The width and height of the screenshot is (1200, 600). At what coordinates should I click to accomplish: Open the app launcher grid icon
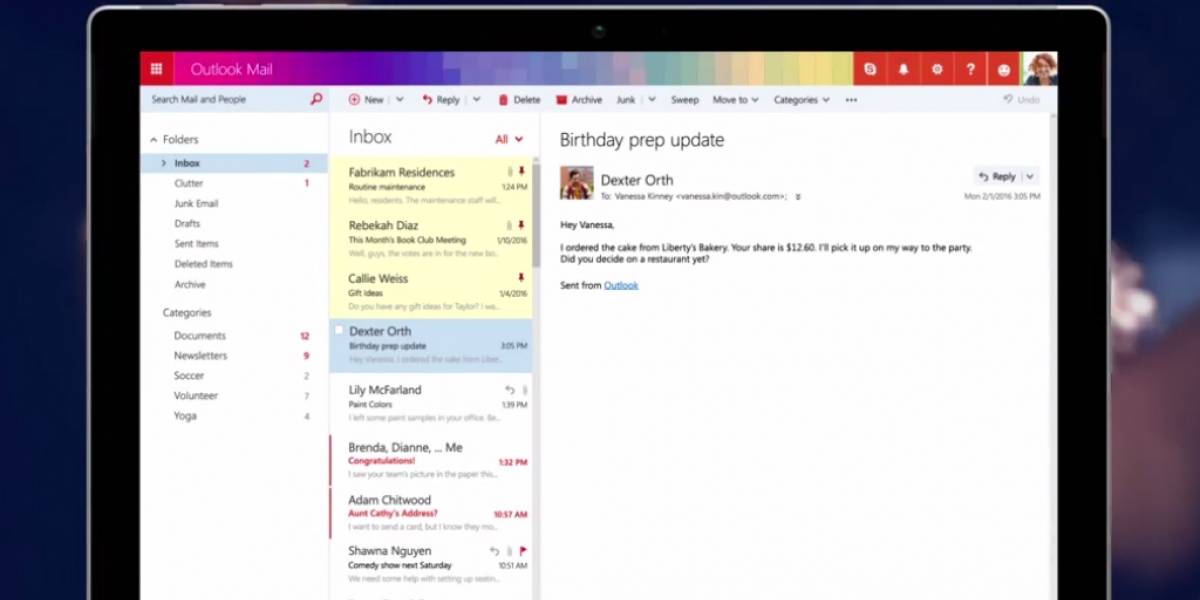click(x=157, y=69)
